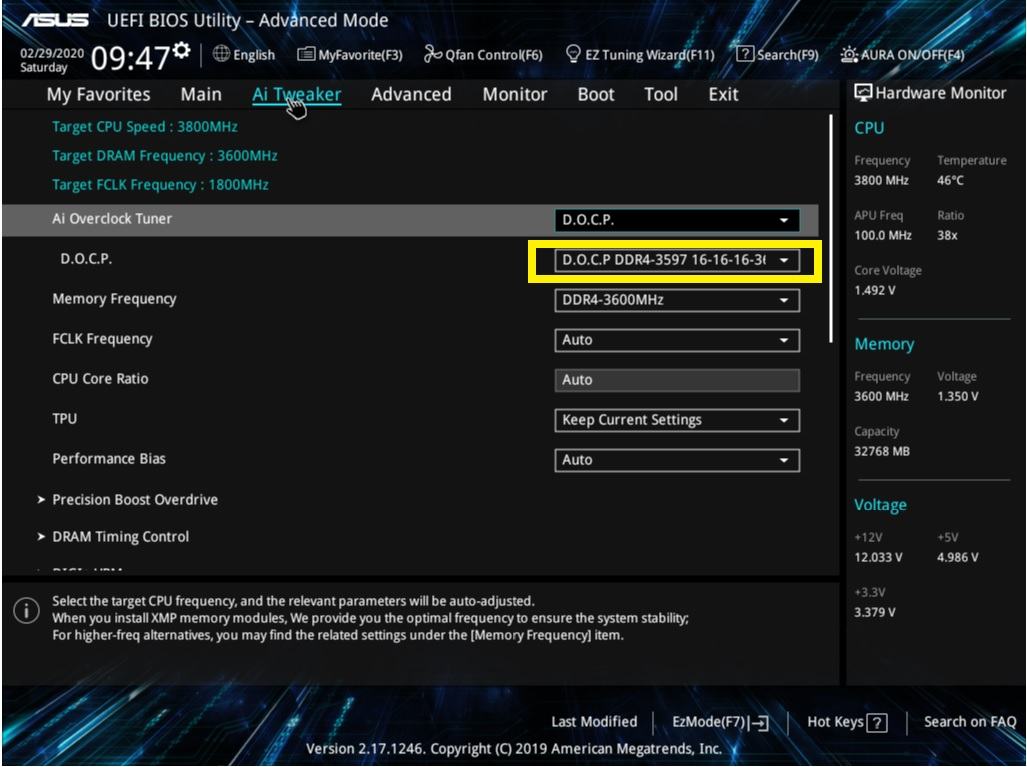Switch to the Advanced tab

411,94
